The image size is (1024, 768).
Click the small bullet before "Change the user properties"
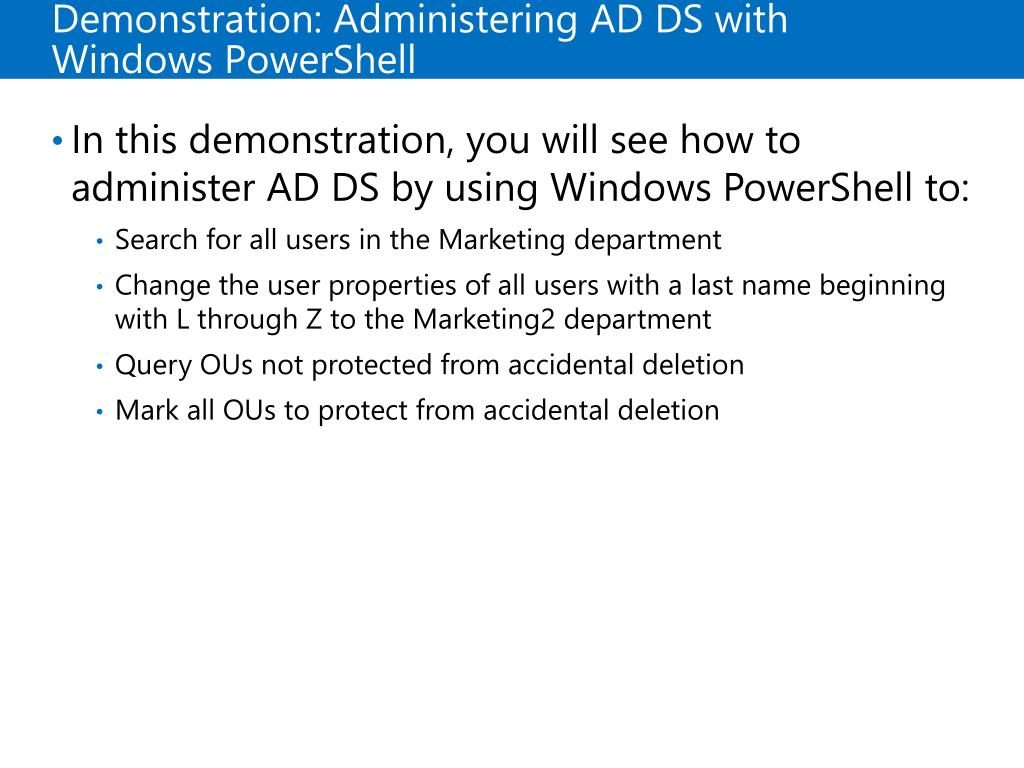tap(100, 287)
